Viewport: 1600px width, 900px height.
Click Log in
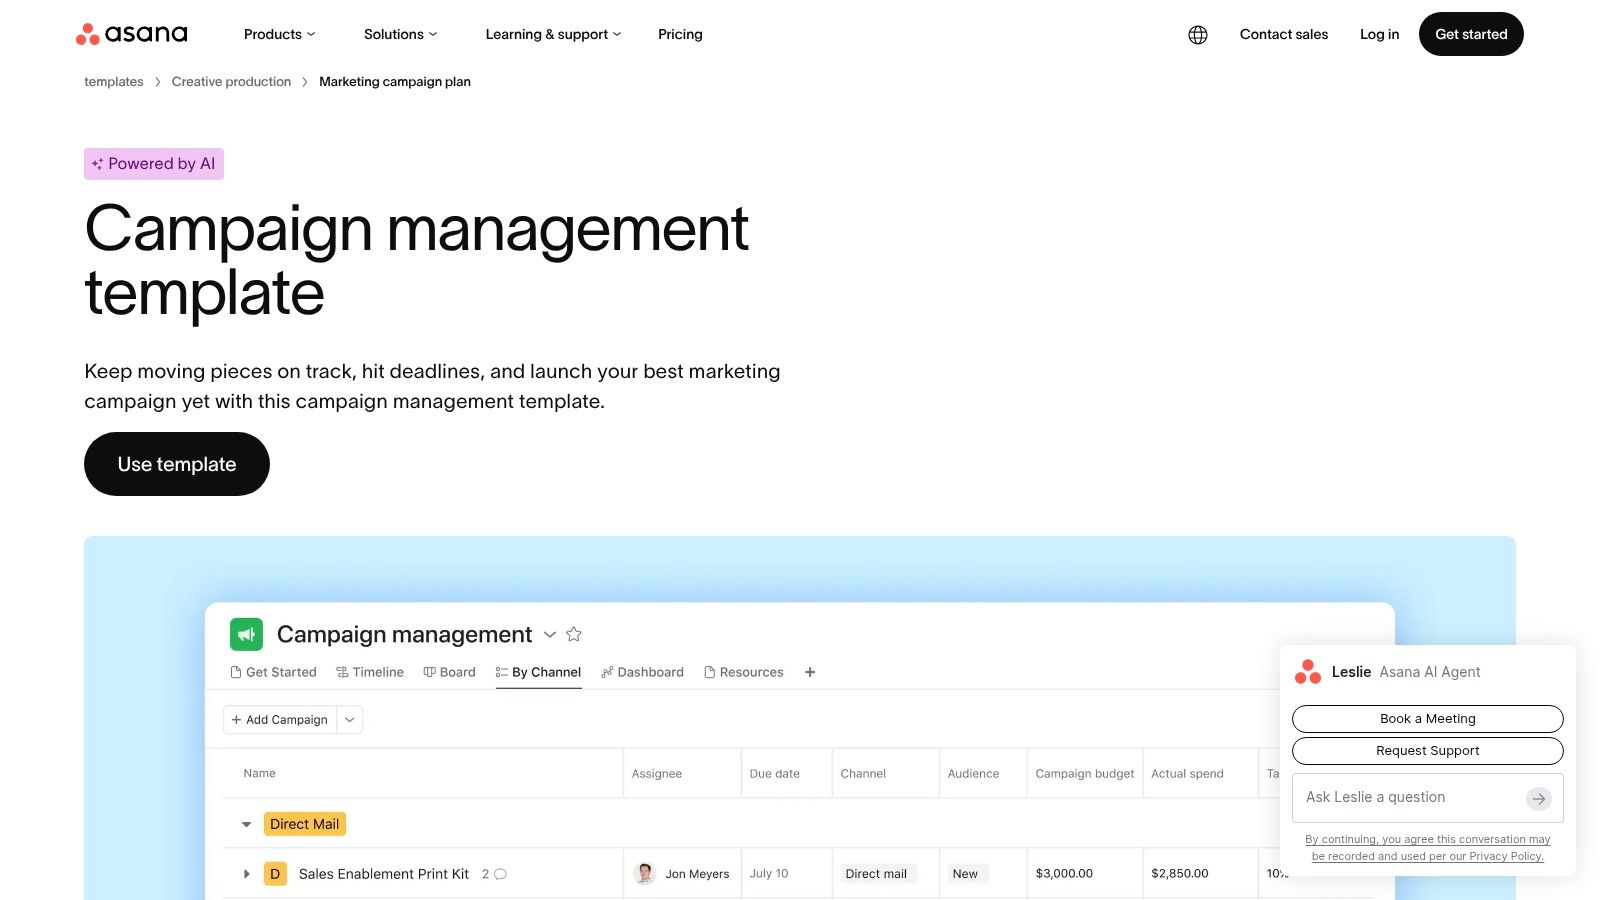pyautogui.click(x=1380, y=34)
